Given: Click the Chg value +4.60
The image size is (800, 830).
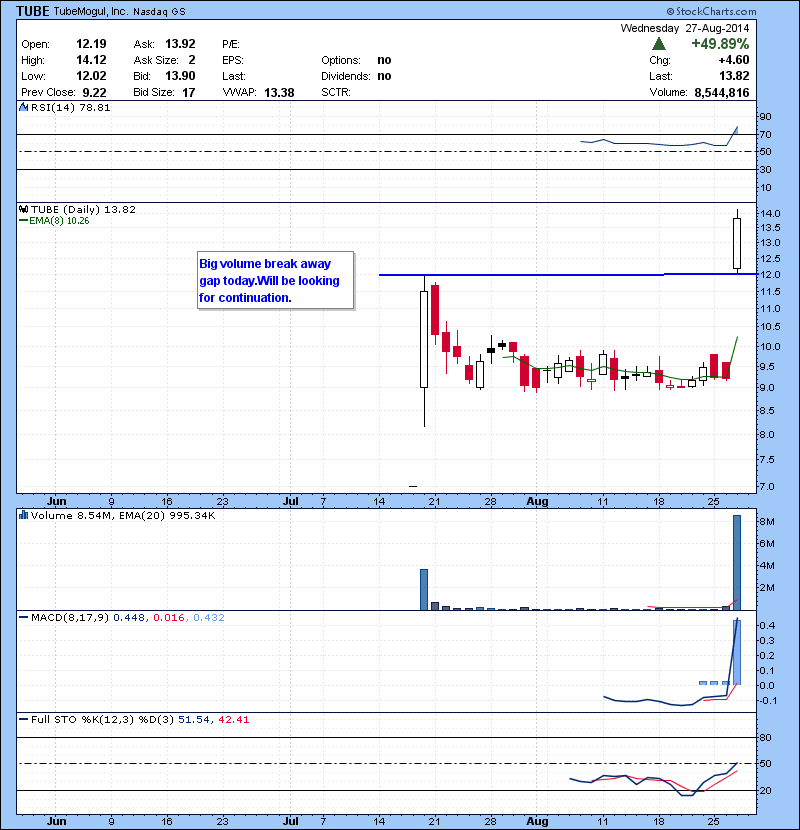Looking at the screenshot, I should 733,60.
